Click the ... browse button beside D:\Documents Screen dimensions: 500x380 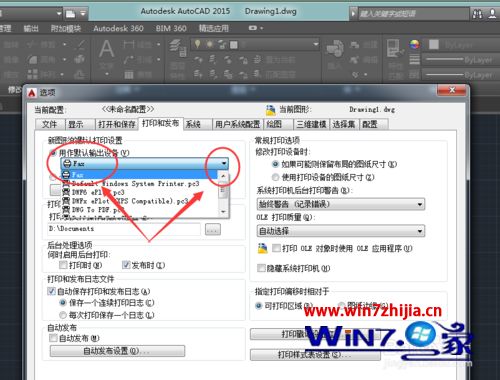pos(213,229)
